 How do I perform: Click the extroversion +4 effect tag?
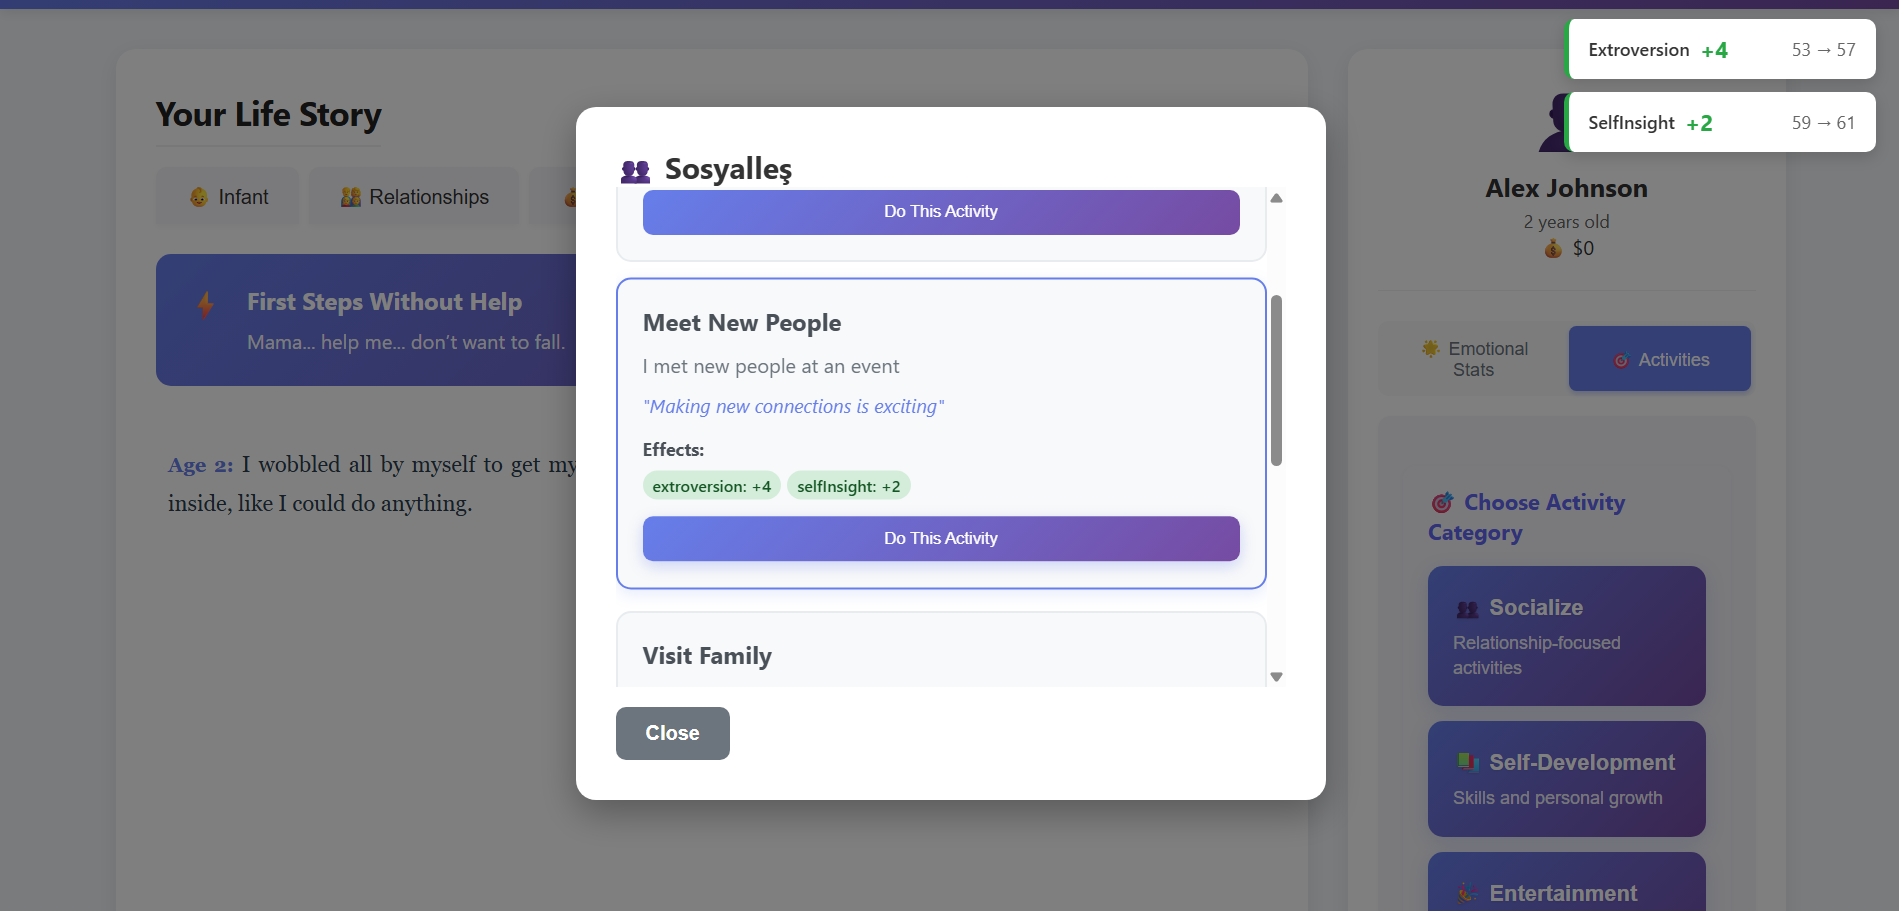711,487
